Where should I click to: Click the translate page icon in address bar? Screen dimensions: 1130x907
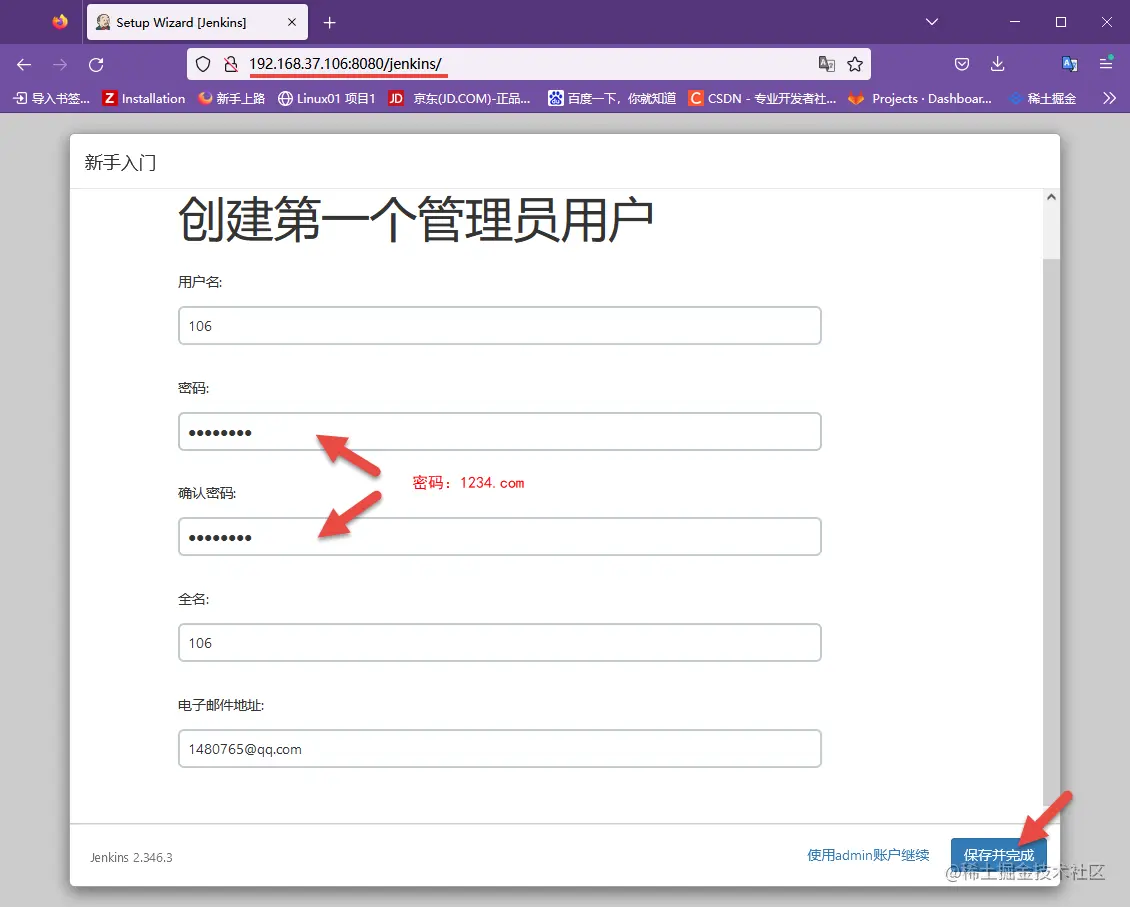click(x=827, y=63)
